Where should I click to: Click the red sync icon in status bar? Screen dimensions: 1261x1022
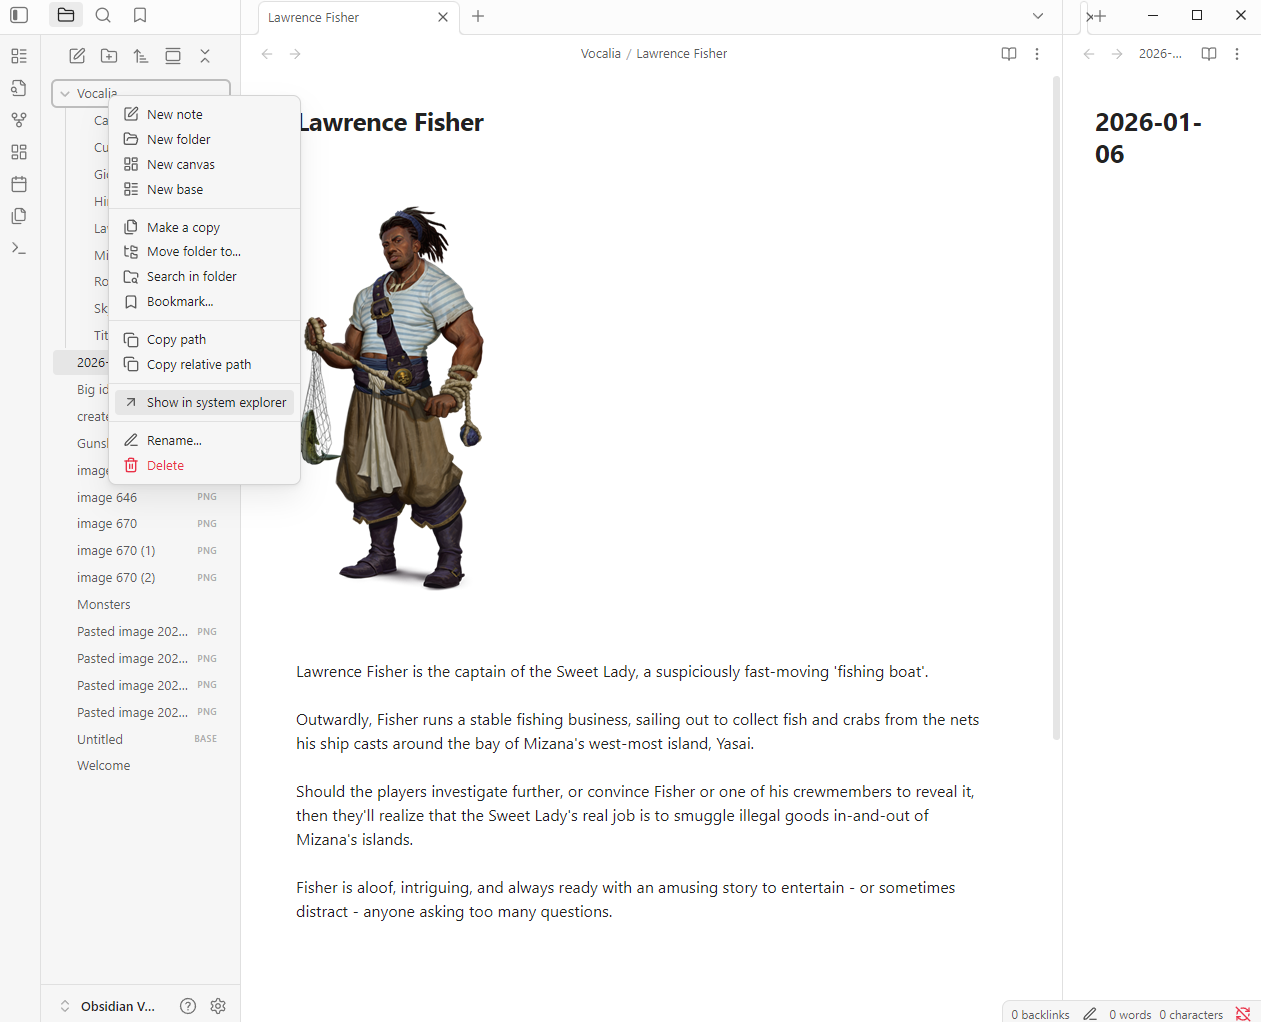1243,1013
